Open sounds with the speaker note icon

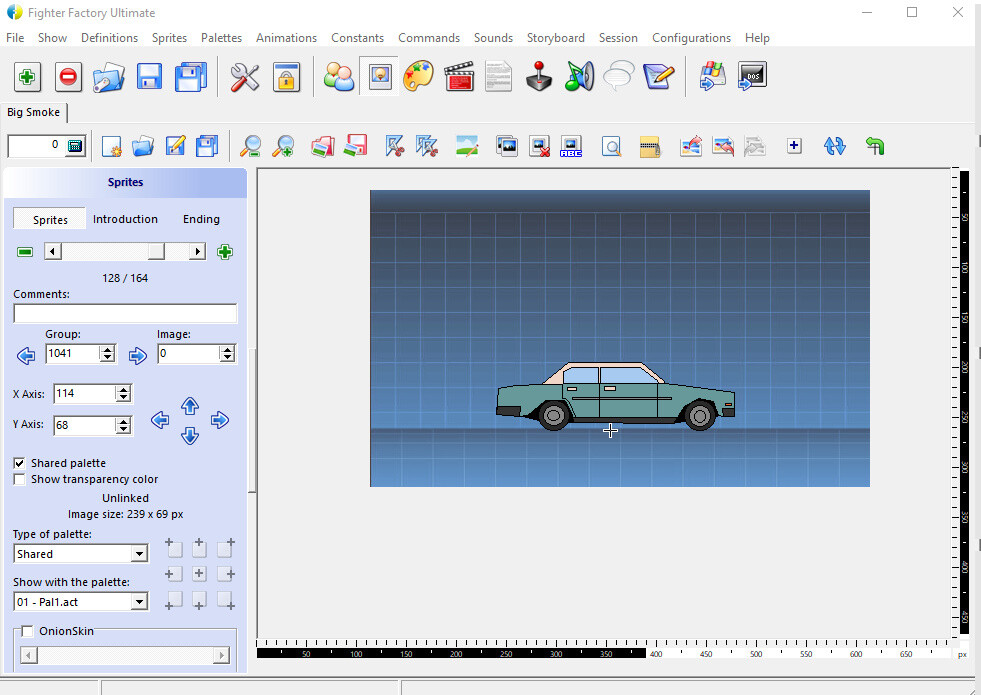tap(579, 76)
